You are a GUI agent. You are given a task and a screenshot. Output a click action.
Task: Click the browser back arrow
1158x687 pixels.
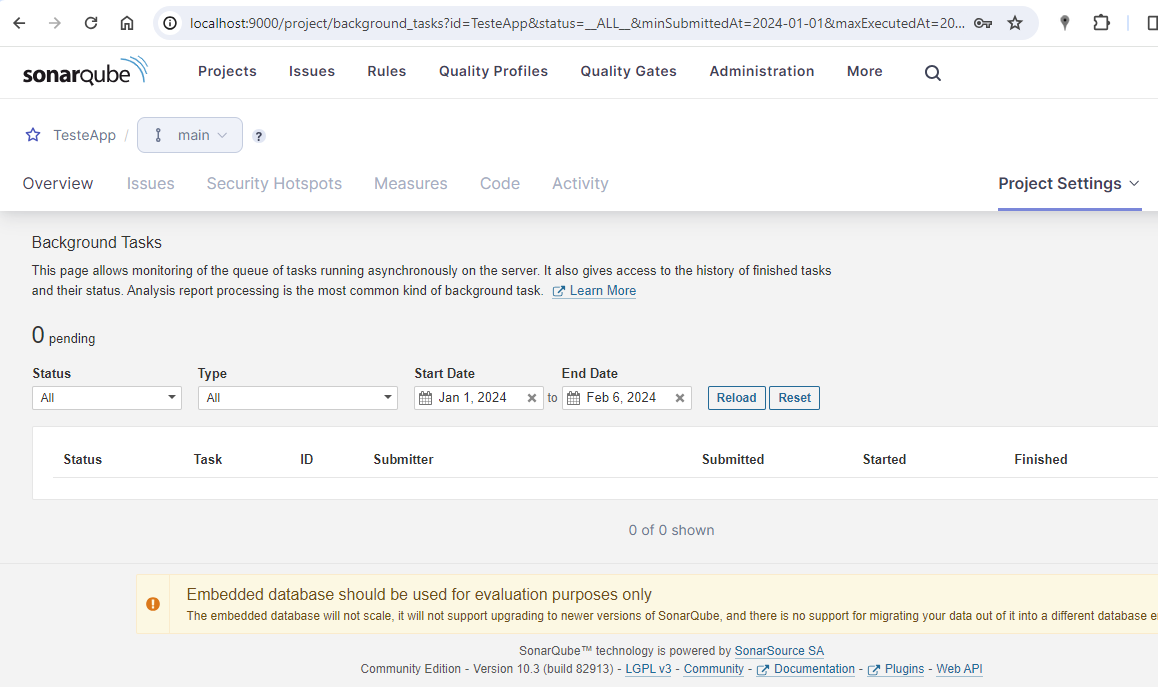pyautogui.click(x=19, y=23)
